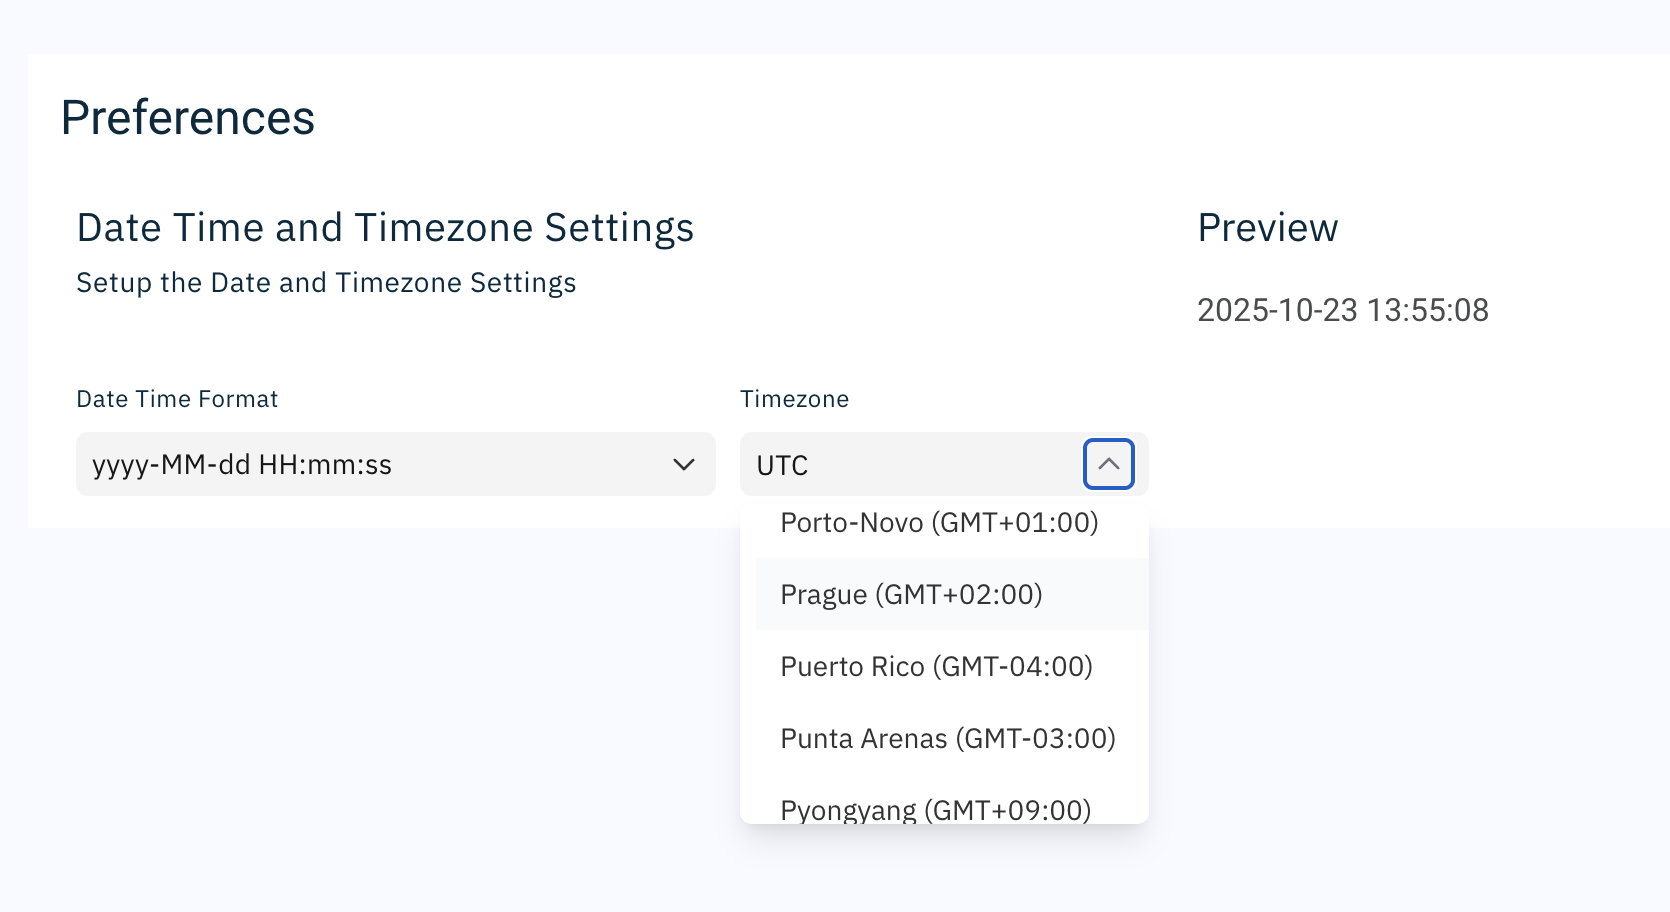Click the date 2025-10-23 in Preview
This screenshot has width=1670, height=912.
(1277, 310)
